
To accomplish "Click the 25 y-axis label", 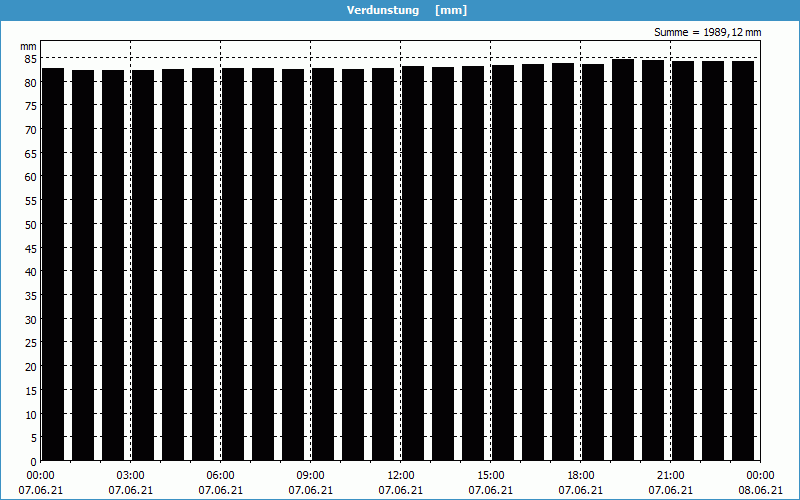I will [x=31, y=343].
